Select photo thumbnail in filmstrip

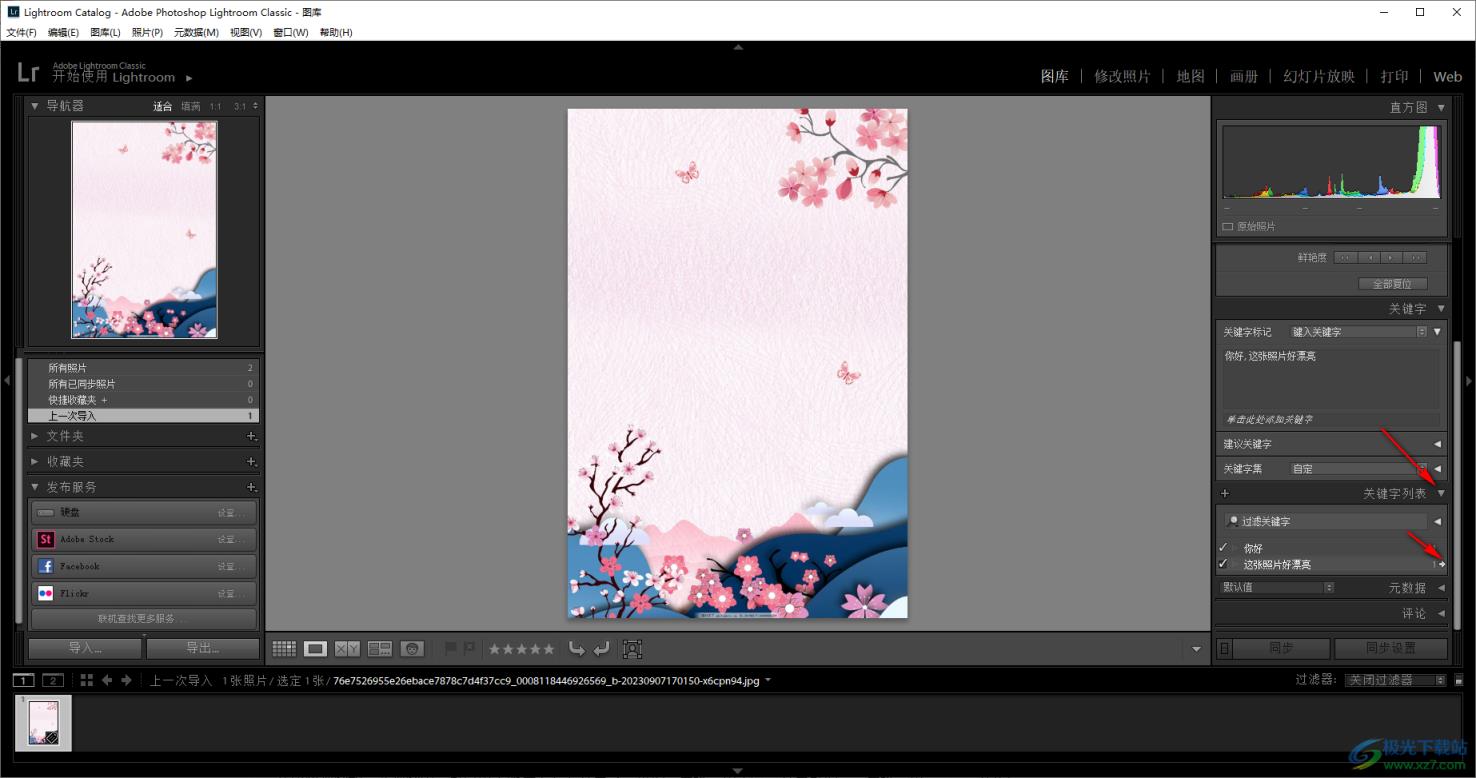43,722
